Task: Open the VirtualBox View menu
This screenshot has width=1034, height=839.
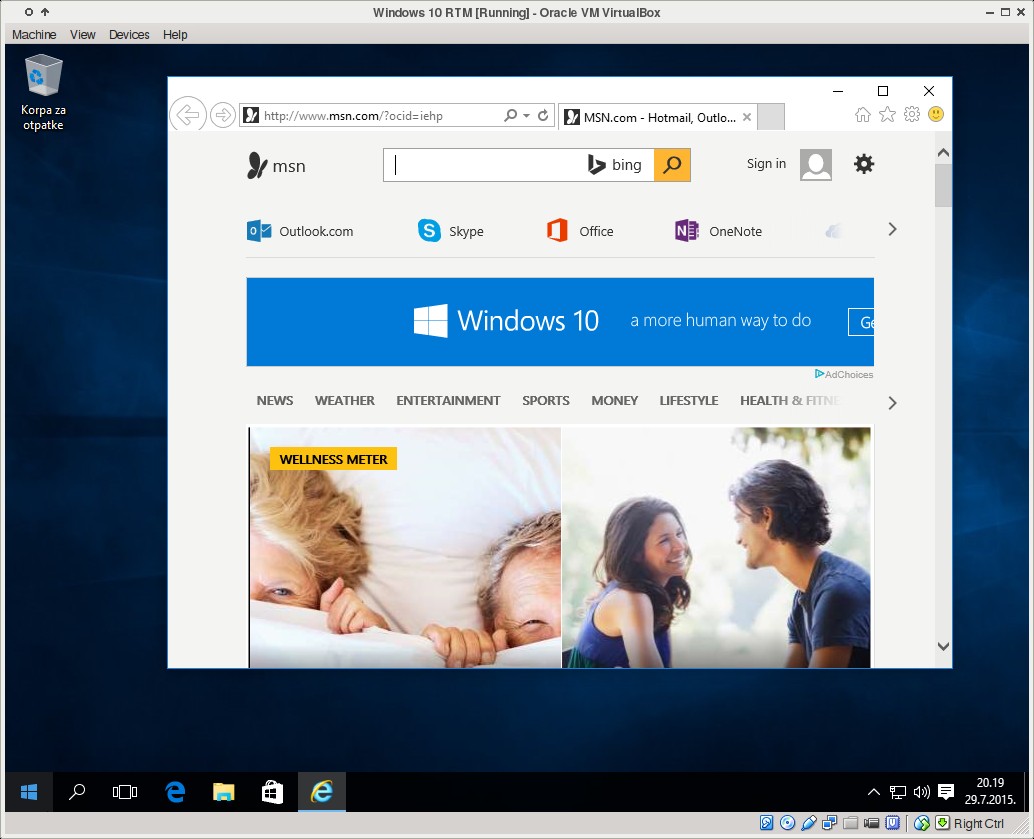Action: tap(83, 34)
